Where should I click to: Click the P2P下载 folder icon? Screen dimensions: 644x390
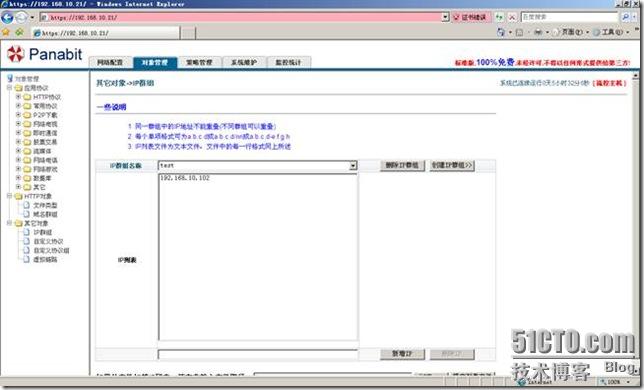[x=28, y=115]
